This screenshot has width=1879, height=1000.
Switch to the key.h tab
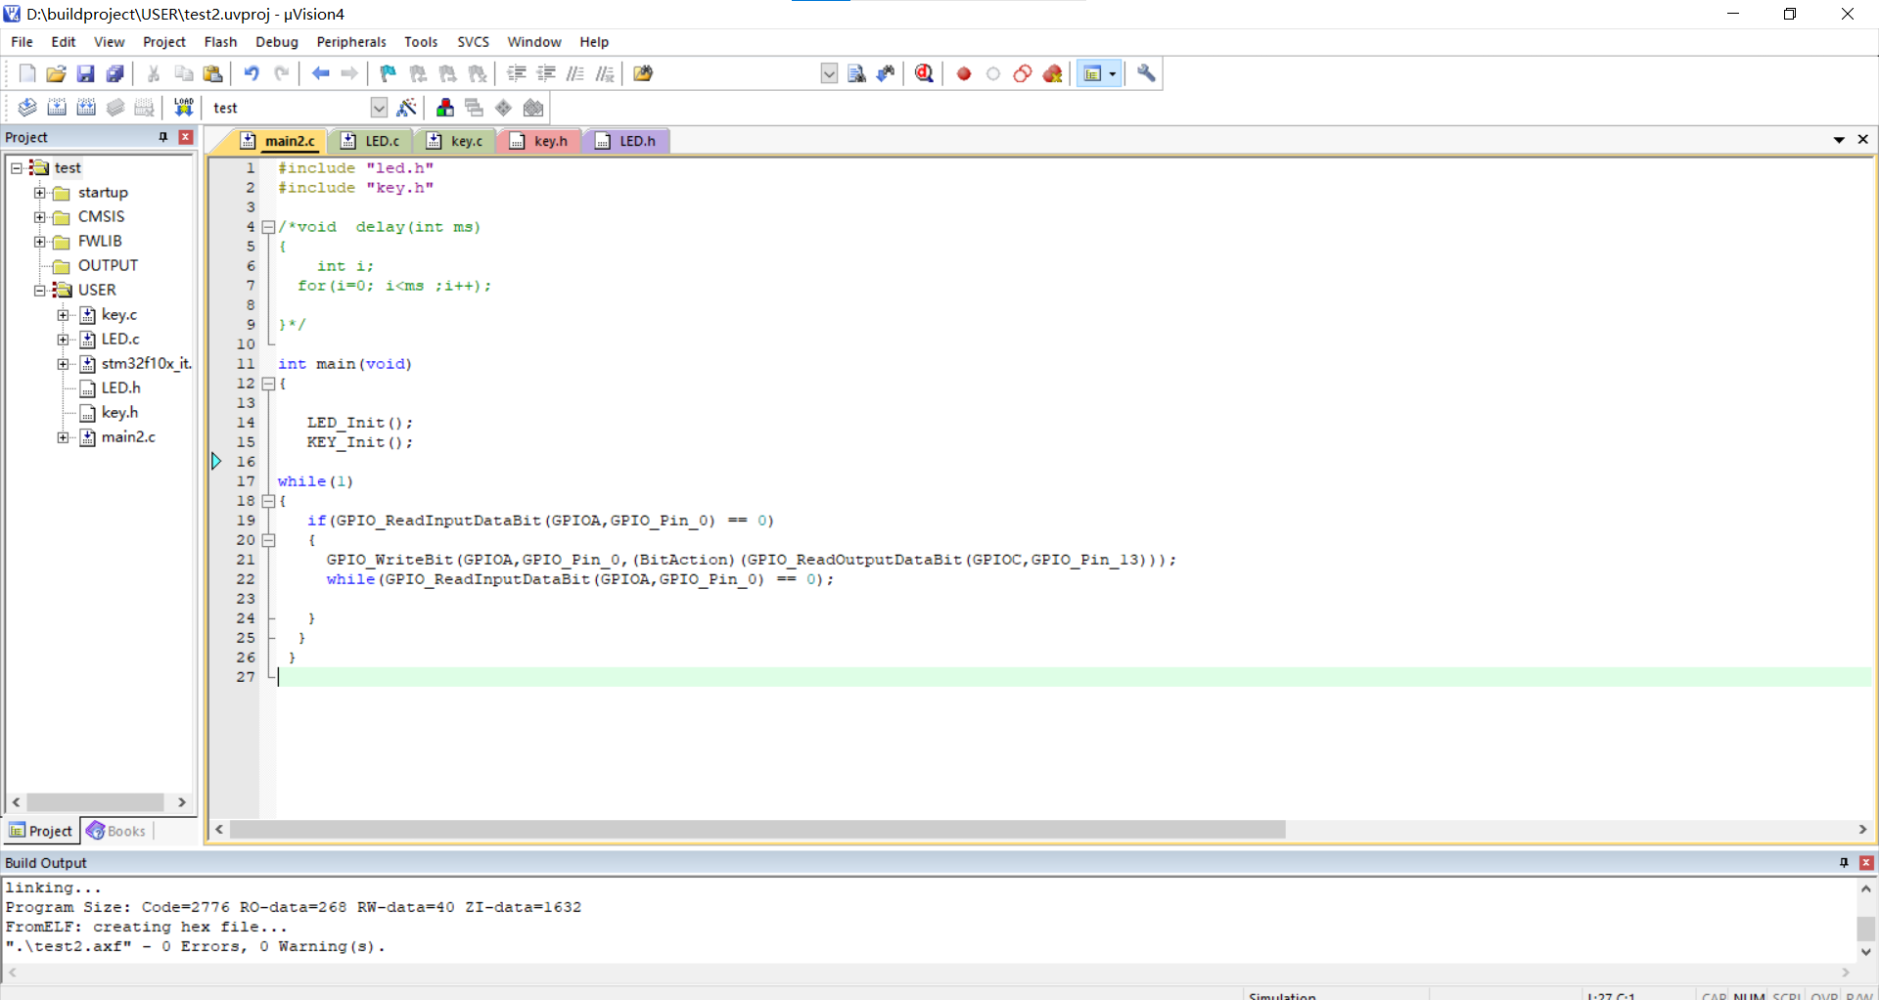(x=540, y=141)
